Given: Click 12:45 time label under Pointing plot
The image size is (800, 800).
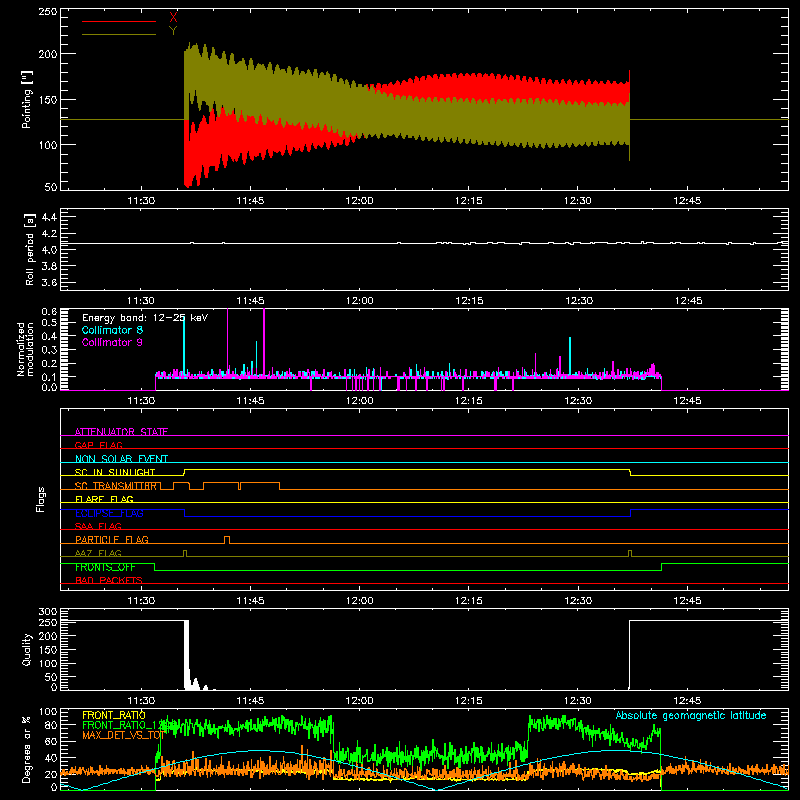Looking at the screenshot, I should [687, 201].
